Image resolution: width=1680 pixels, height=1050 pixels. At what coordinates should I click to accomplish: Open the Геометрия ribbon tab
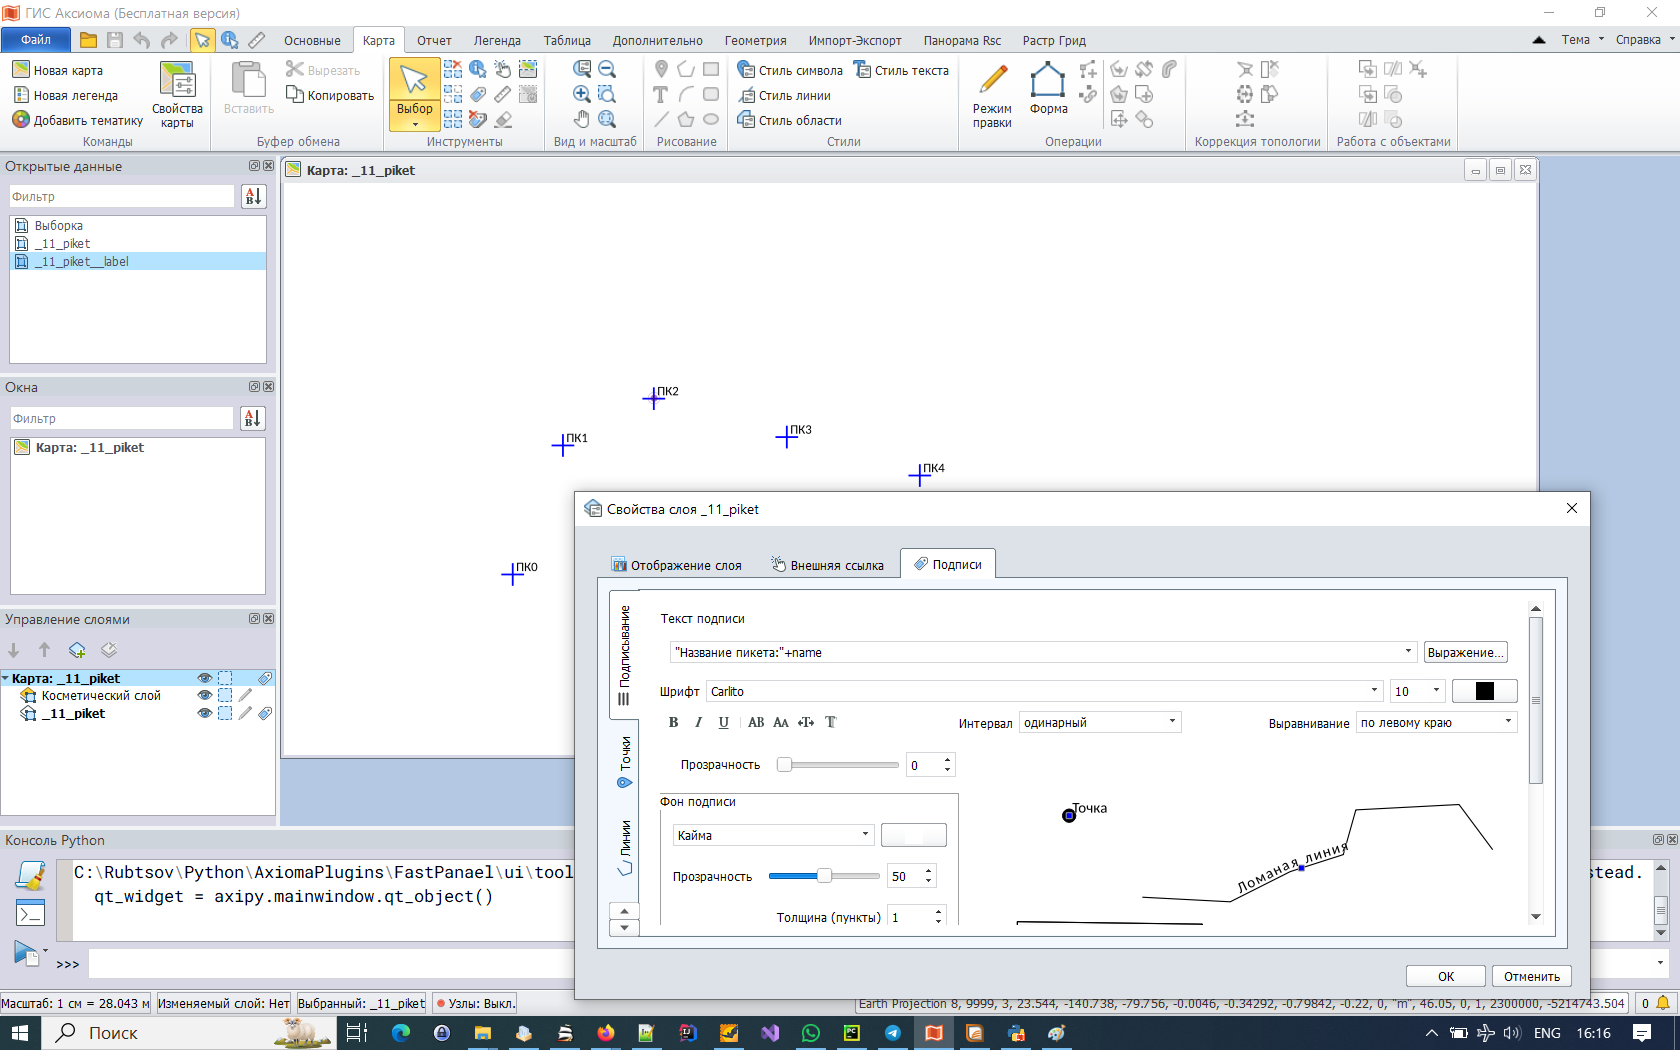(755, 41)
